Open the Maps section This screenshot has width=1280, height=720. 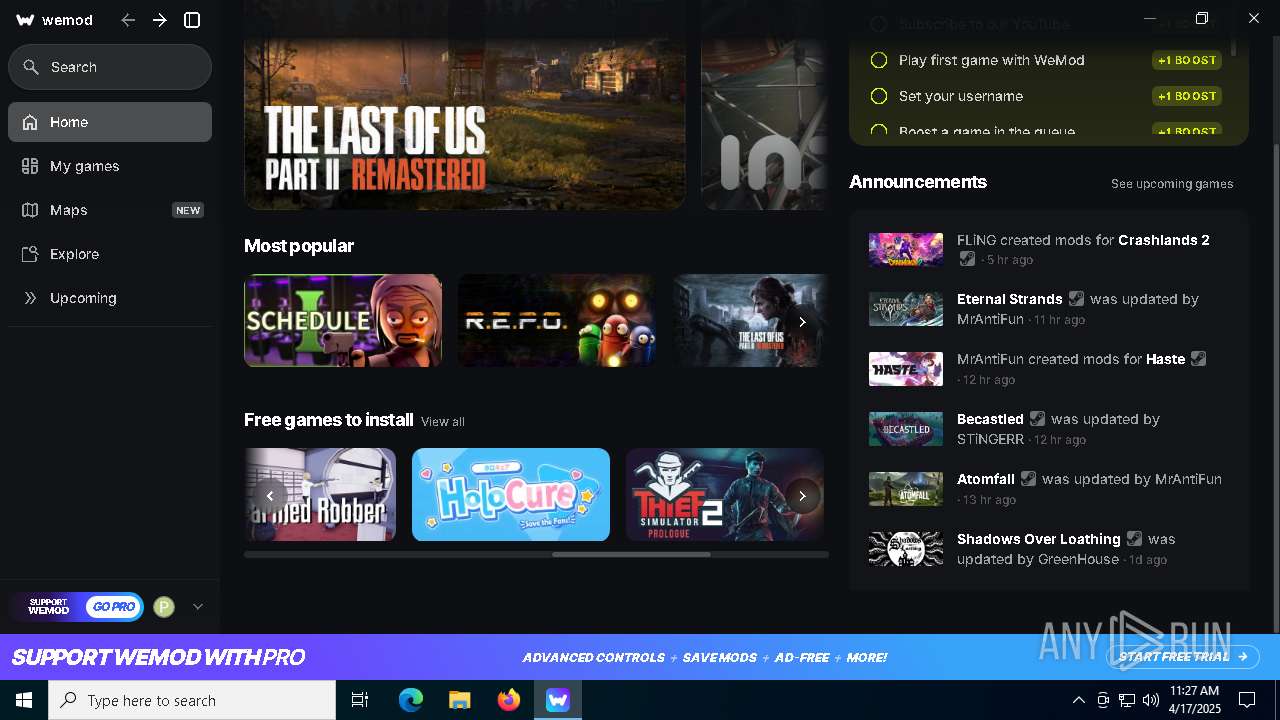click(110, 210)
